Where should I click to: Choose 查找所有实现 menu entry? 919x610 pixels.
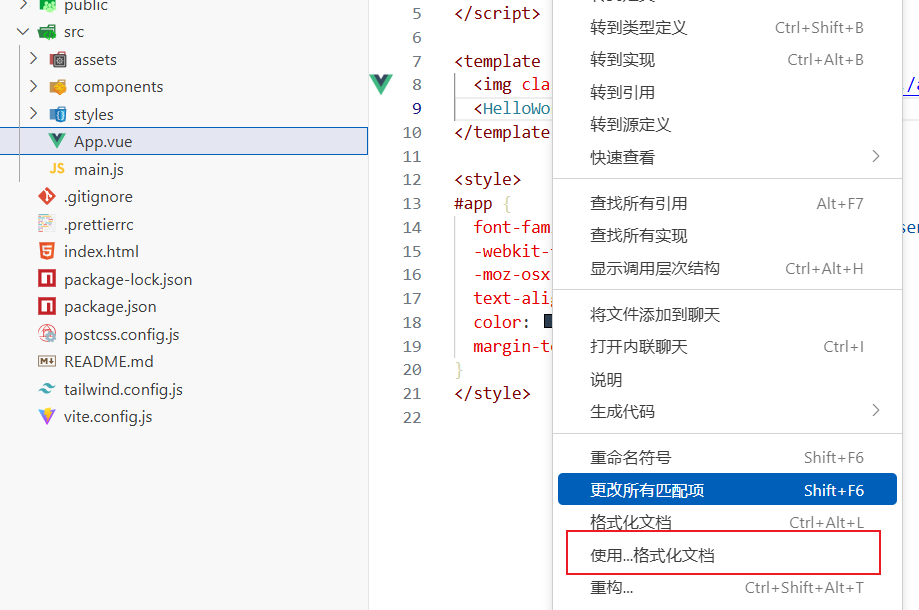click(727, 236)
